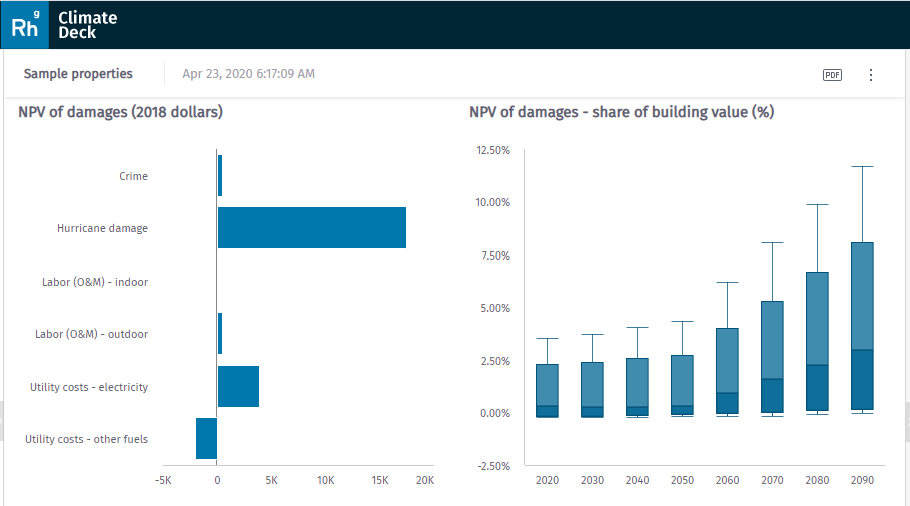Click the 2090 x-axis year label
The height and width of the screenshot is (506, 910).
(862, 480)
